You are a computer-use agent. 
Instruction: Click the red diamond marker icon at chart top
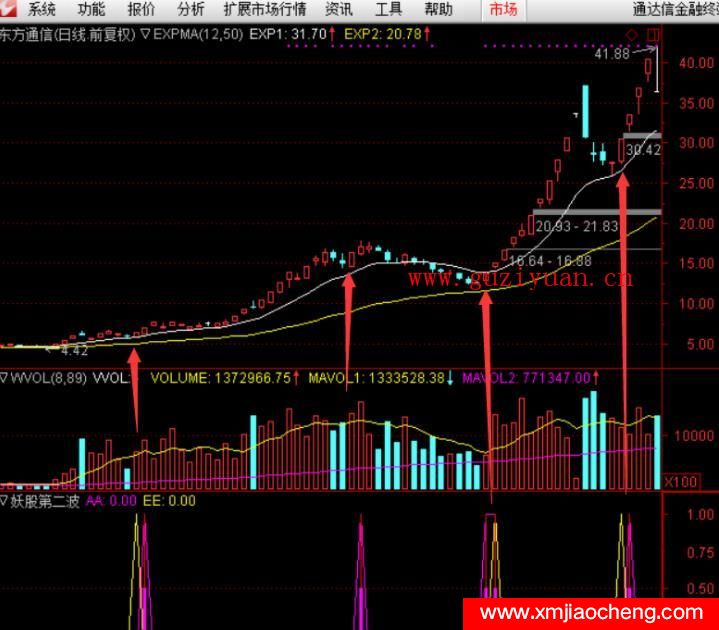[x=632, y=35]
